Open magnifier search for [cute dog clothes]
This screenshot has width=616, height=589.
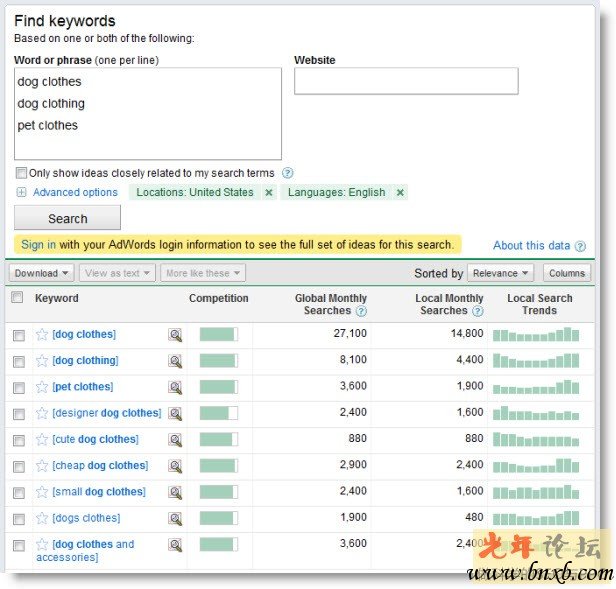click(x=175, y=440)
